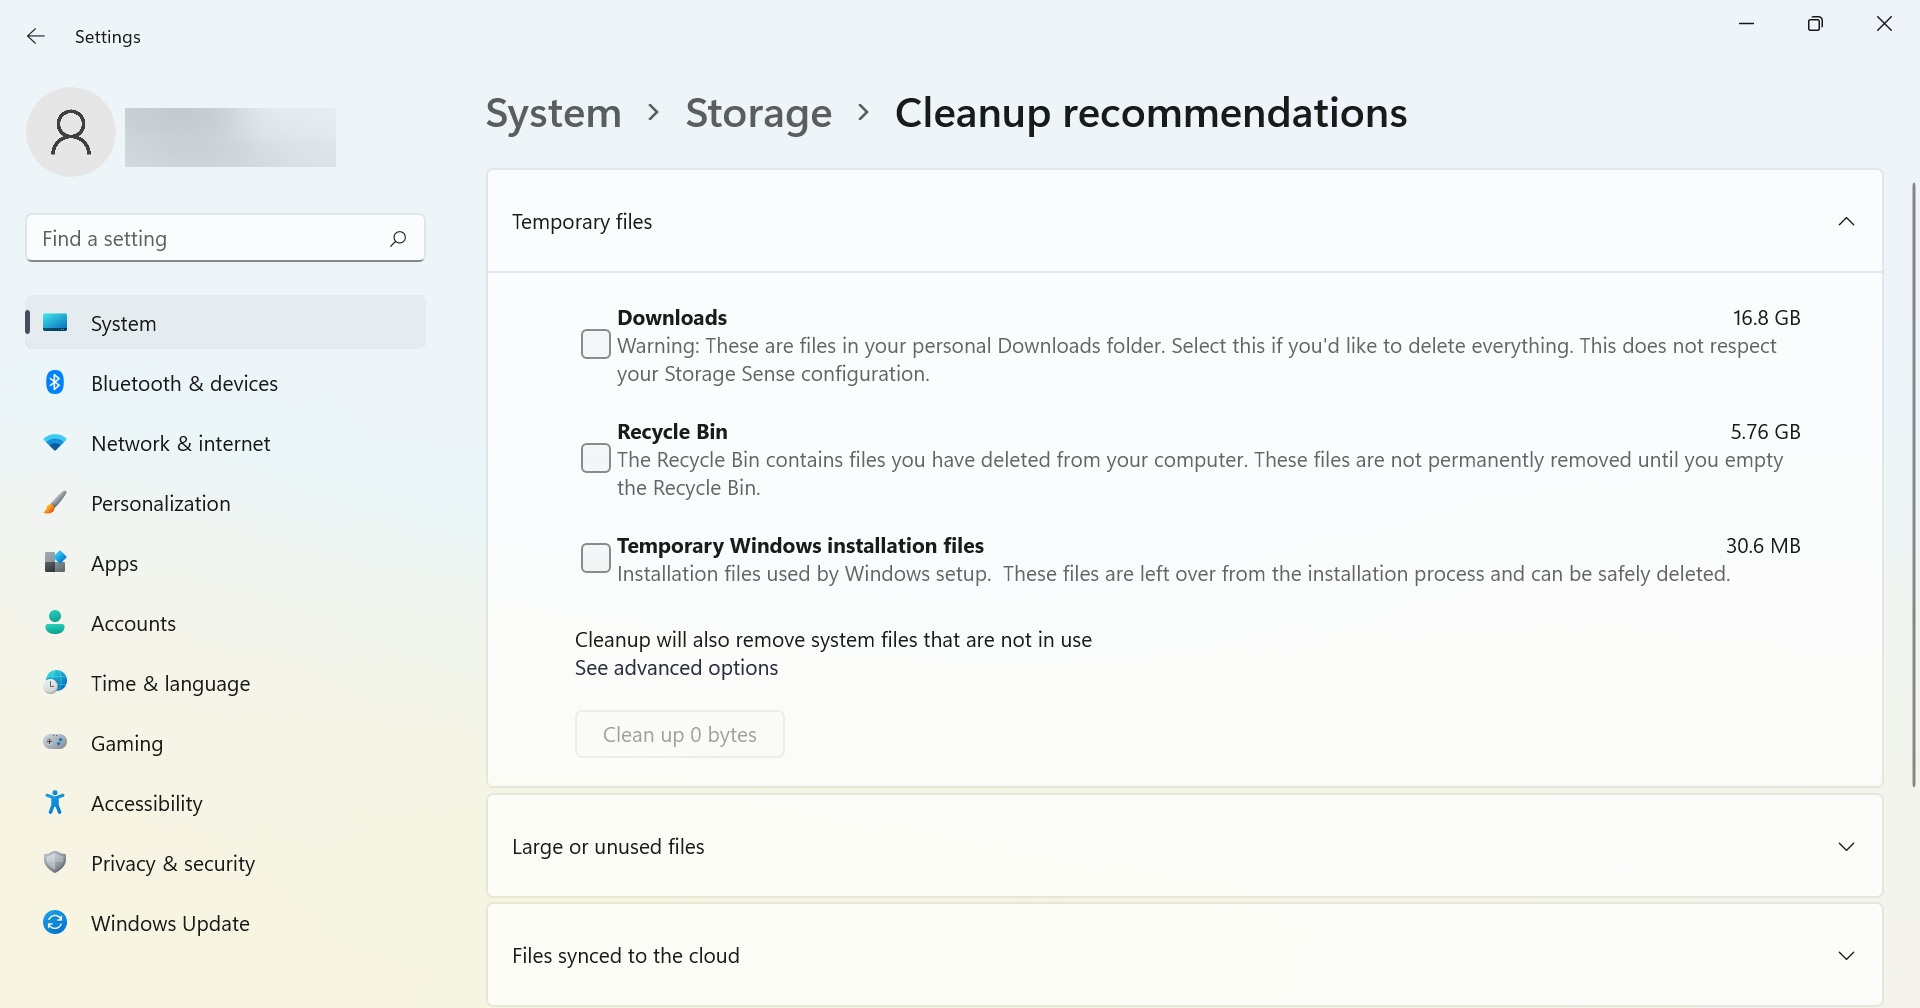The image size is (1920, 1008).
Task: Click the Personalization paintbrush icon
Action: coord(55,502)
